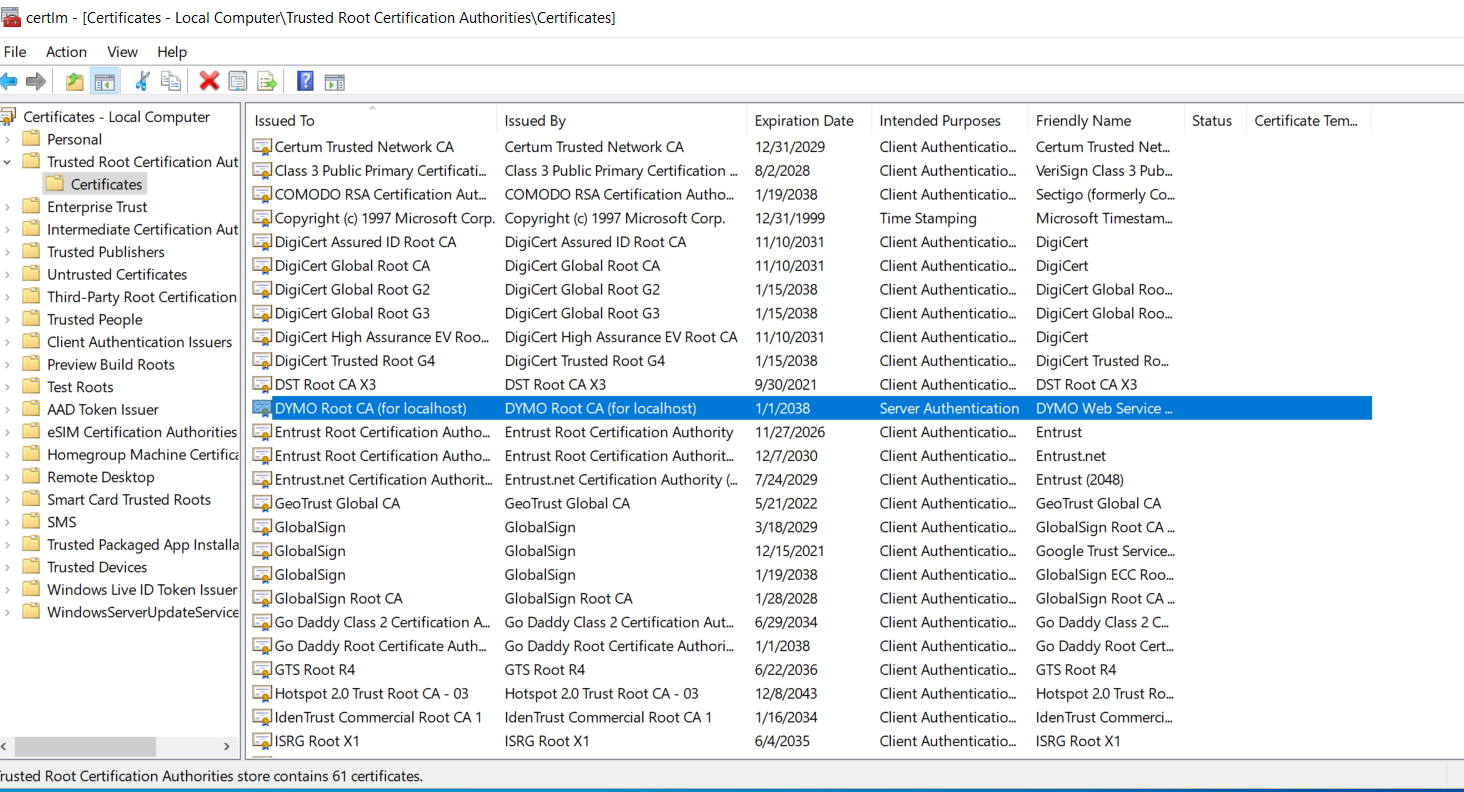
Task: Collapse the Trusted Root Certification Authorities node
Action: 8,162
